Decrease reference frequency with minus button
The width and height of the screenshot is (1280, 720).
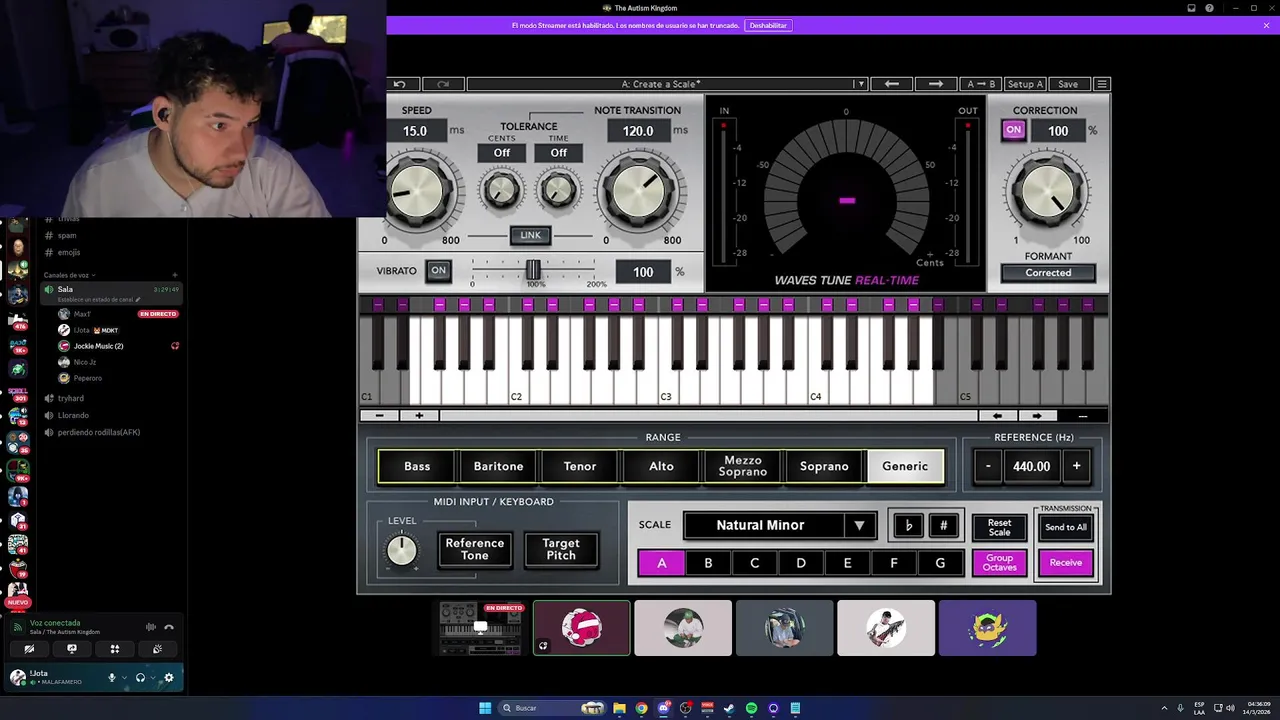pyautogui.click(x=988, y=466)
